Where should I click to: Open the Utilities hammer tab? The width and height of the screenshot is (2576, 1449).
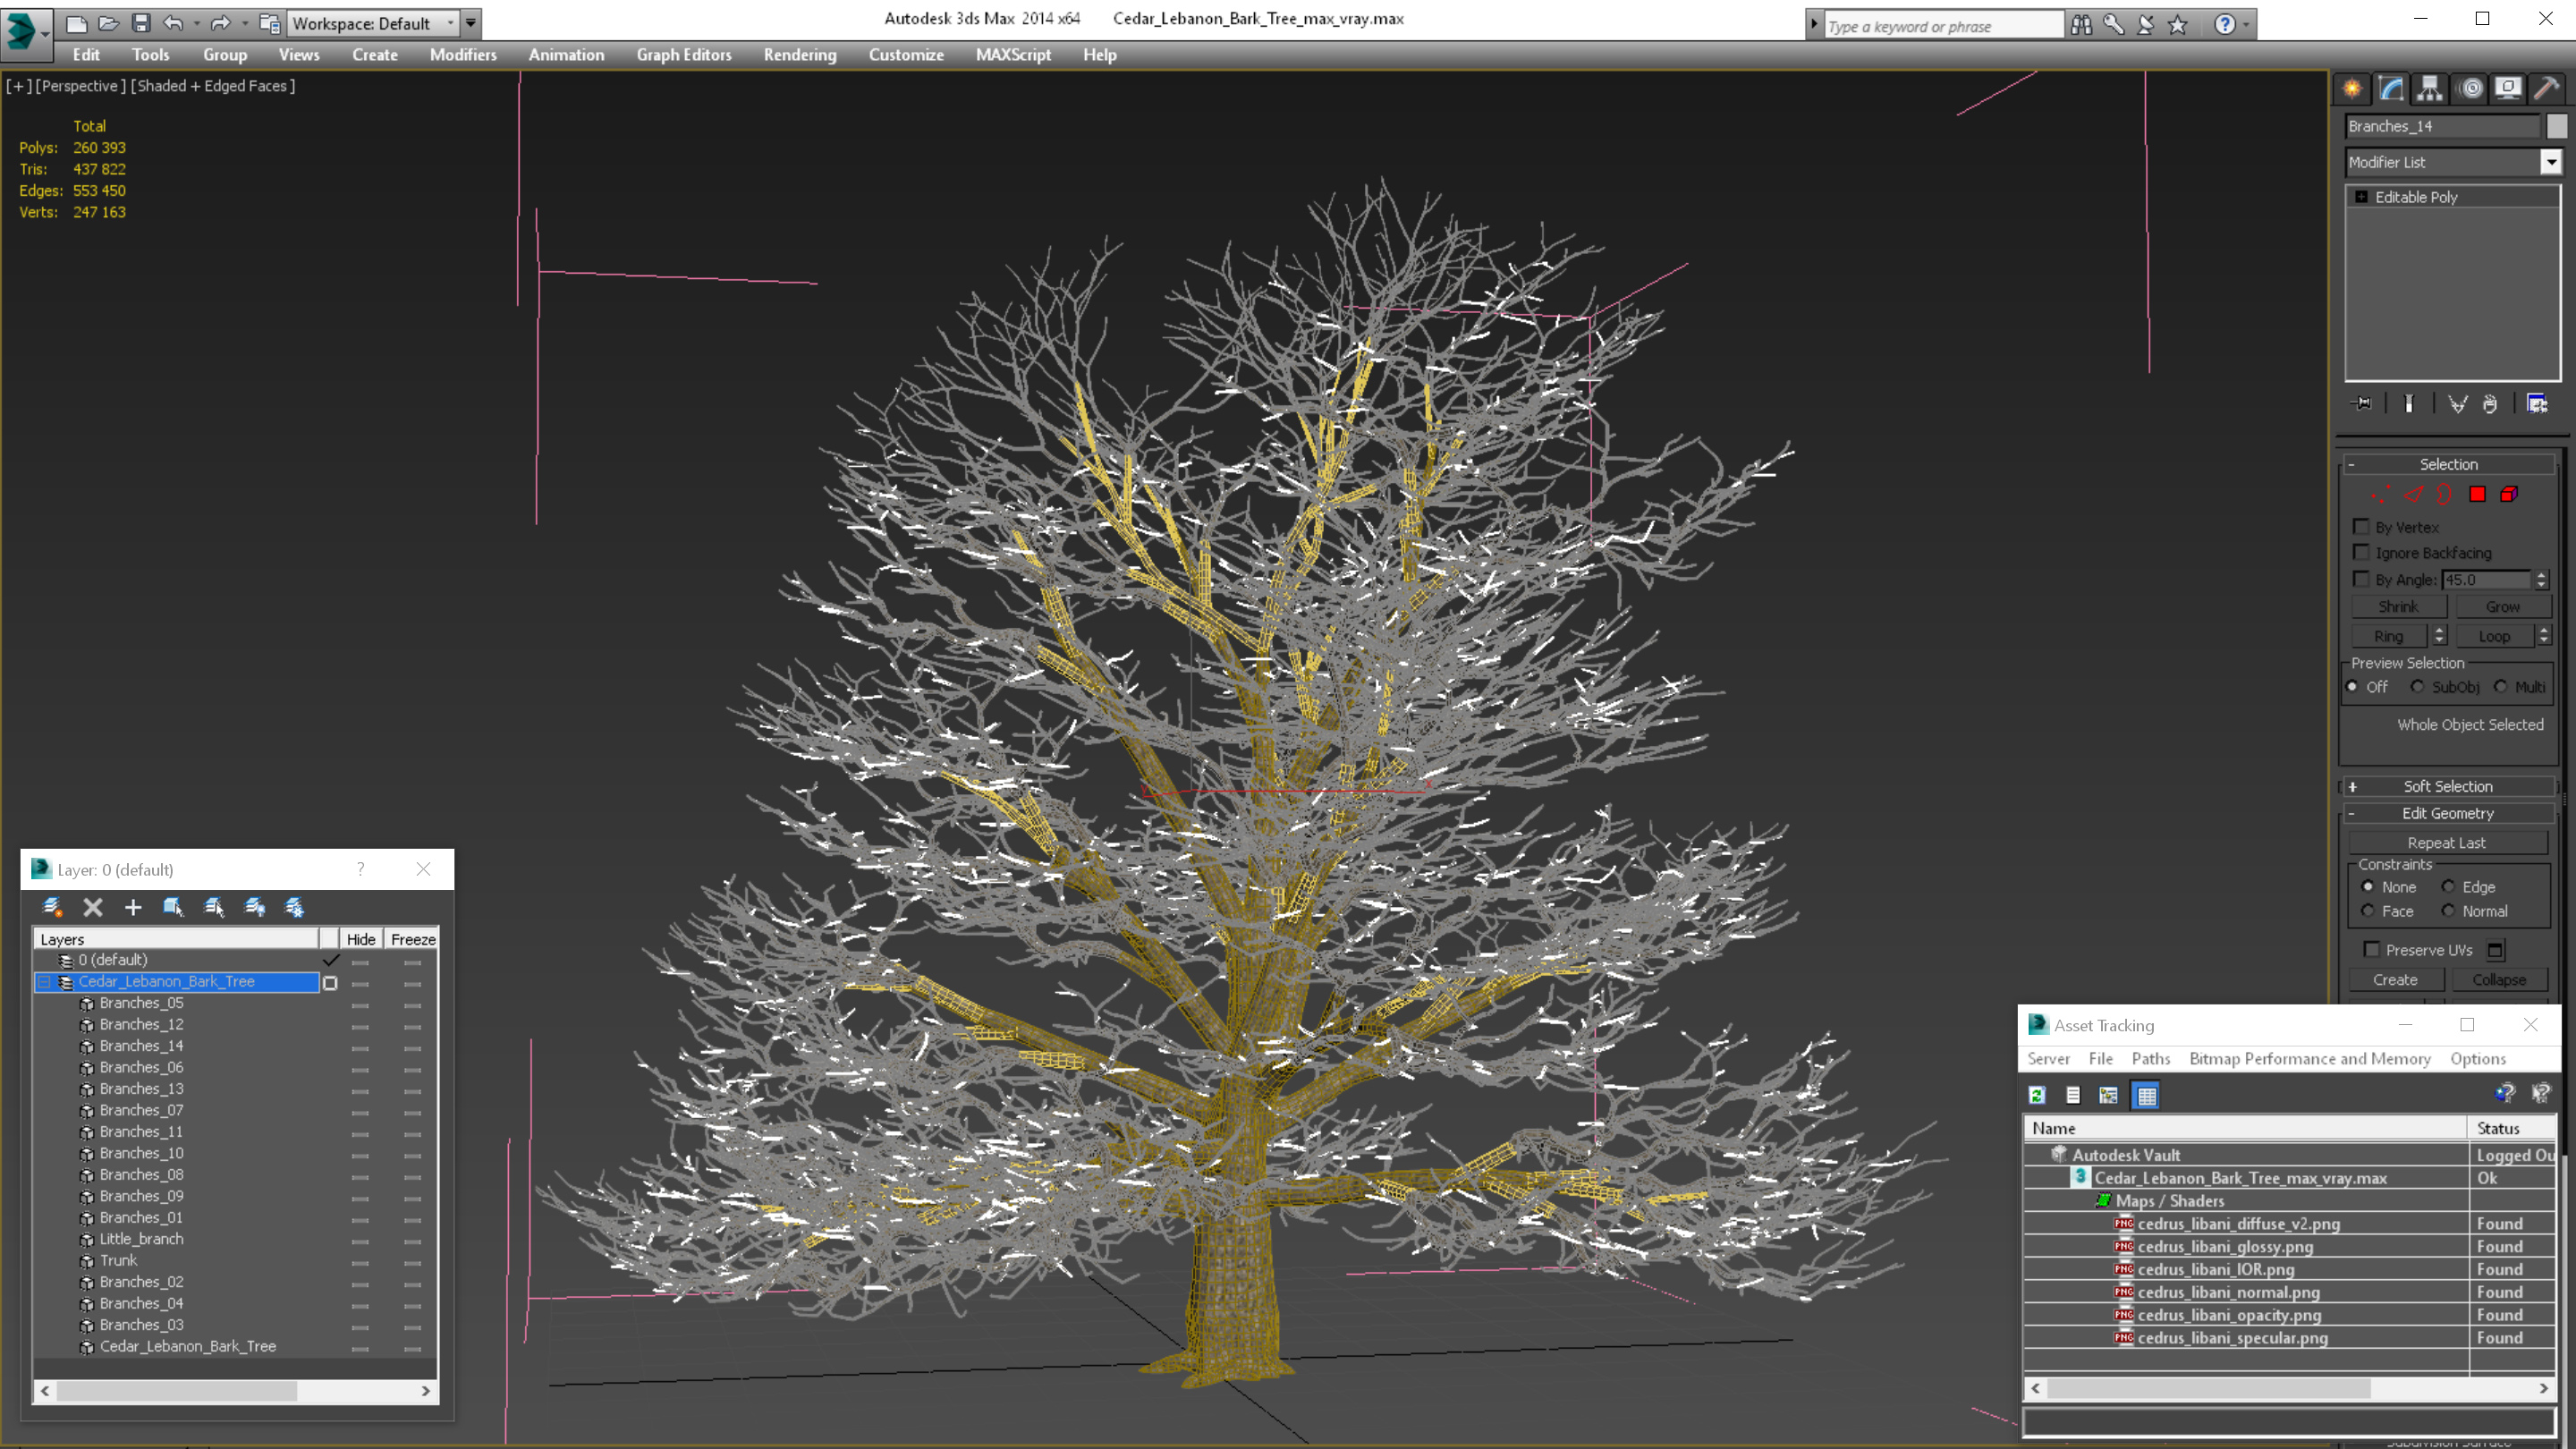point(2547,89)
